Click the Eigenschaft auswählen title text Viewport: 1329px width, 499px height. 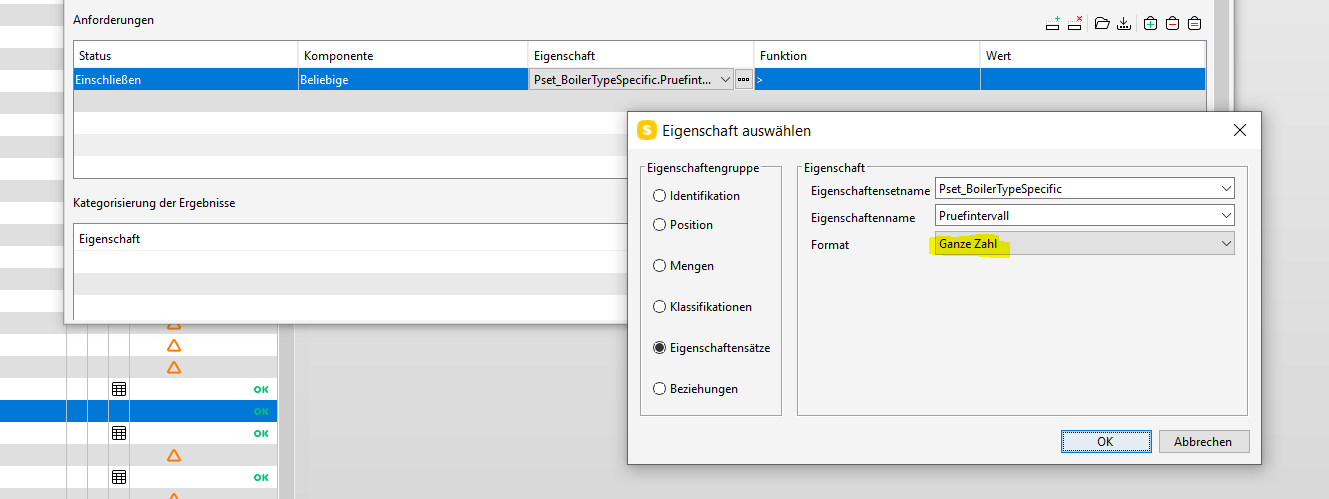tap(737, 131)
